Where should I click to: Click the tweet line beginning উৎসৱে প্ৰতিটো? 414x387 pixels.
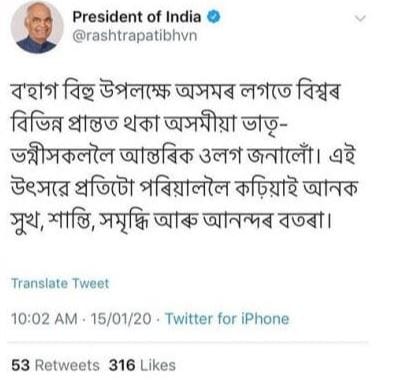[x=184, y=189]
